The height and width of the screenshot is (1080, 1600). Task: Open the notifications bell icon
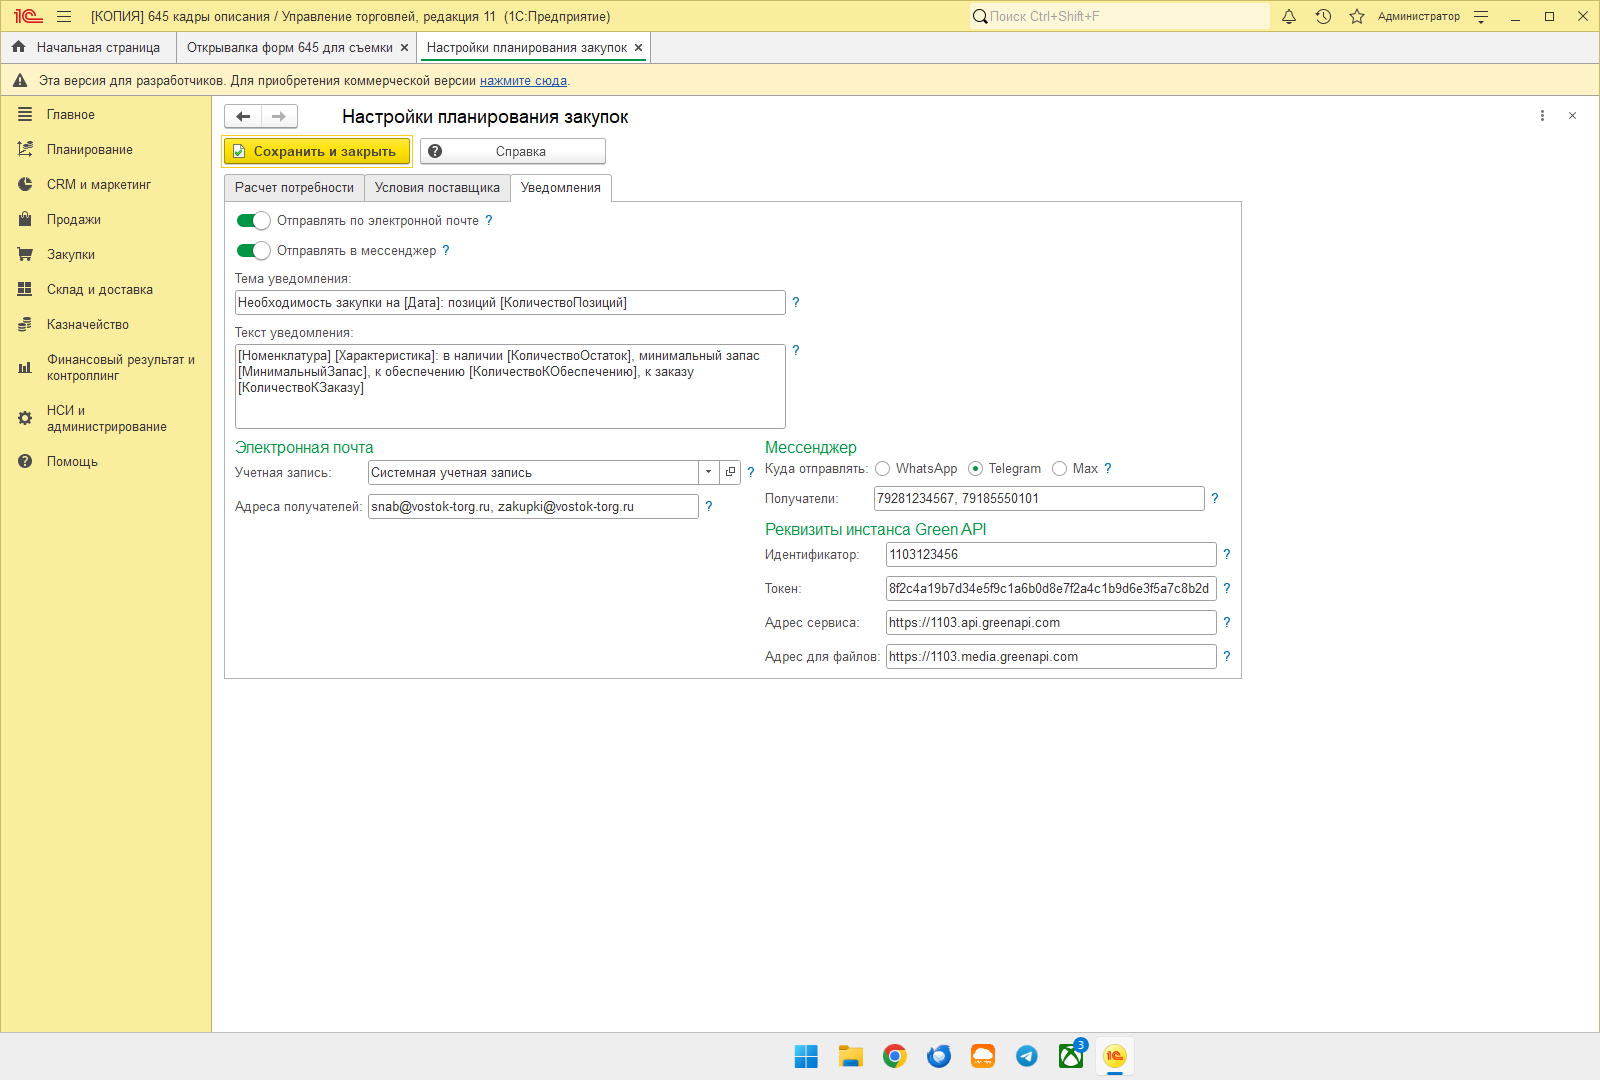(x=1289, y=16)
